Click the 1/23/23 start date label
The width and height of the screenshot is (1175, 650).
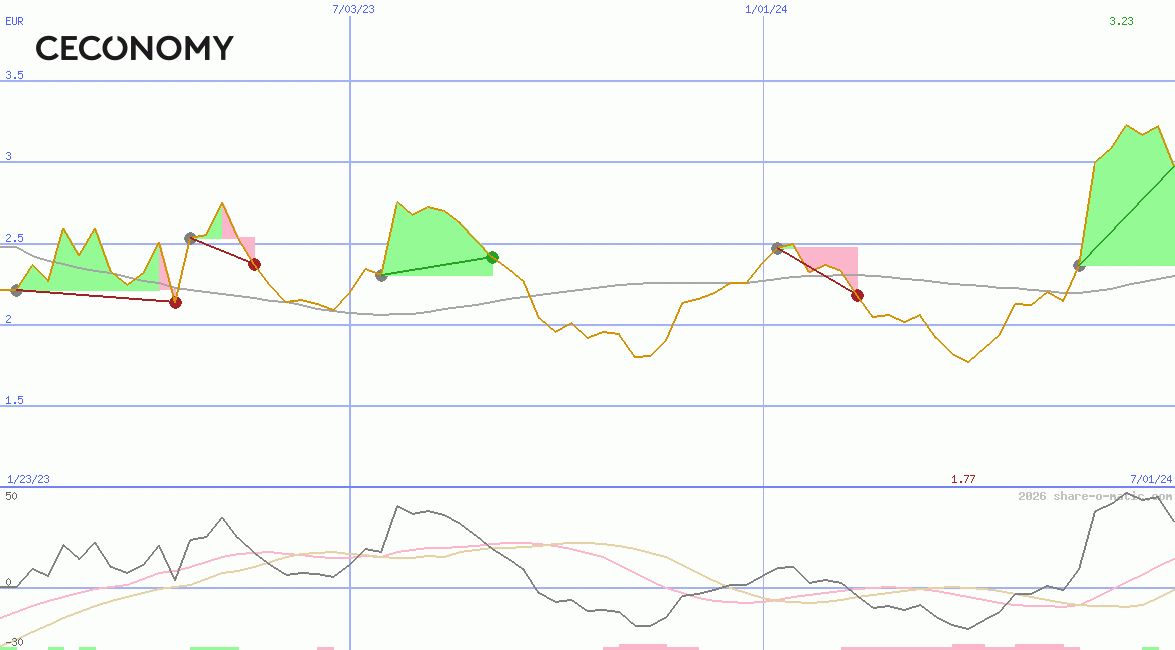28,479
